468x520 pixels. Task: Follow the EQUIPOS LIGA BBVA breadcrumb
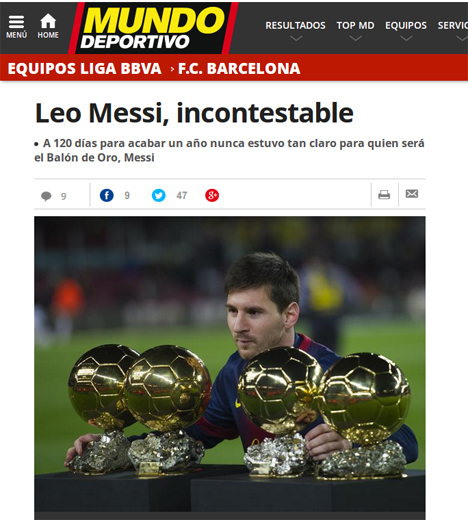tap(84, 69)
